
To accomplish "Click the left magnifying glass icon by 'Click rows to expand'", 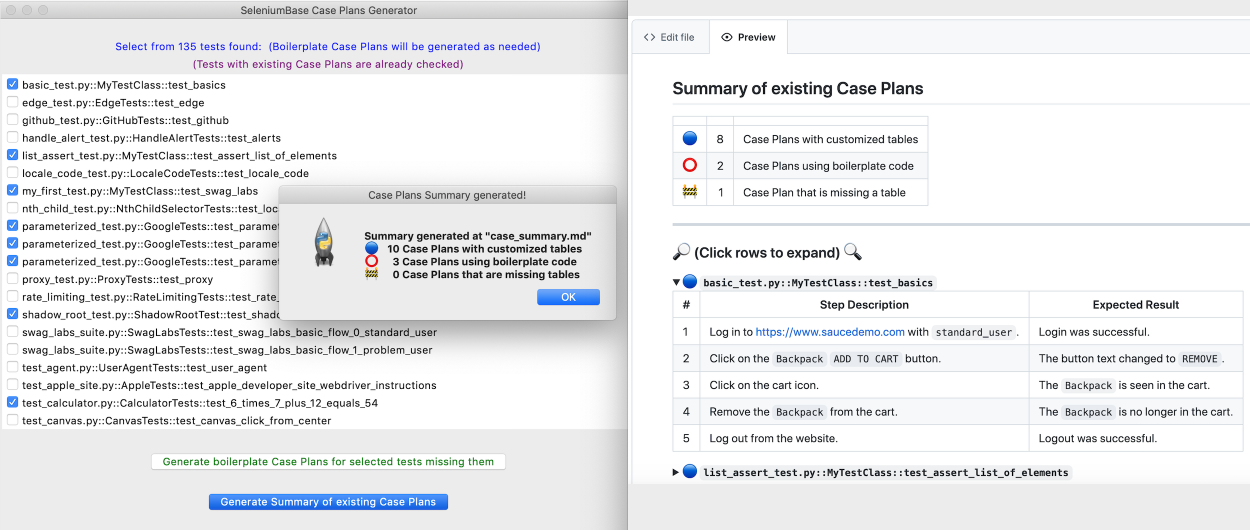I will (681, 252).
